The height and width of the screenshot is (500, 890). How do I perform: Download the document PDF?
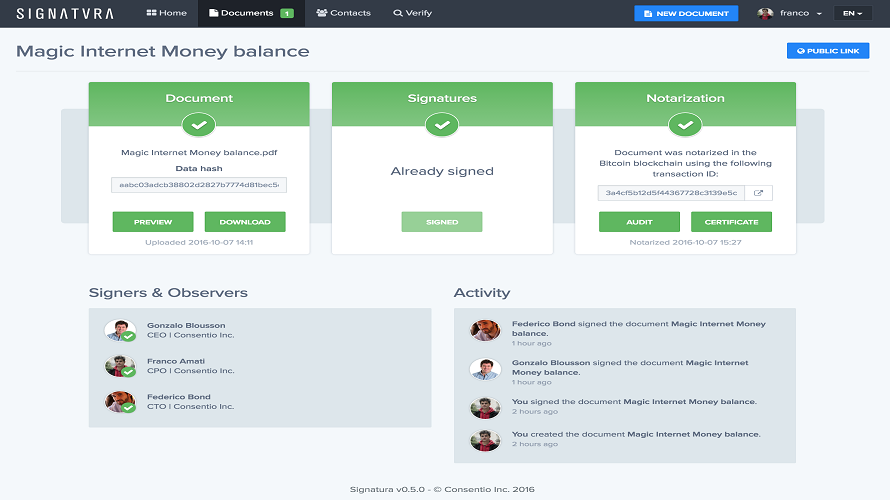(x=245, y=222)
